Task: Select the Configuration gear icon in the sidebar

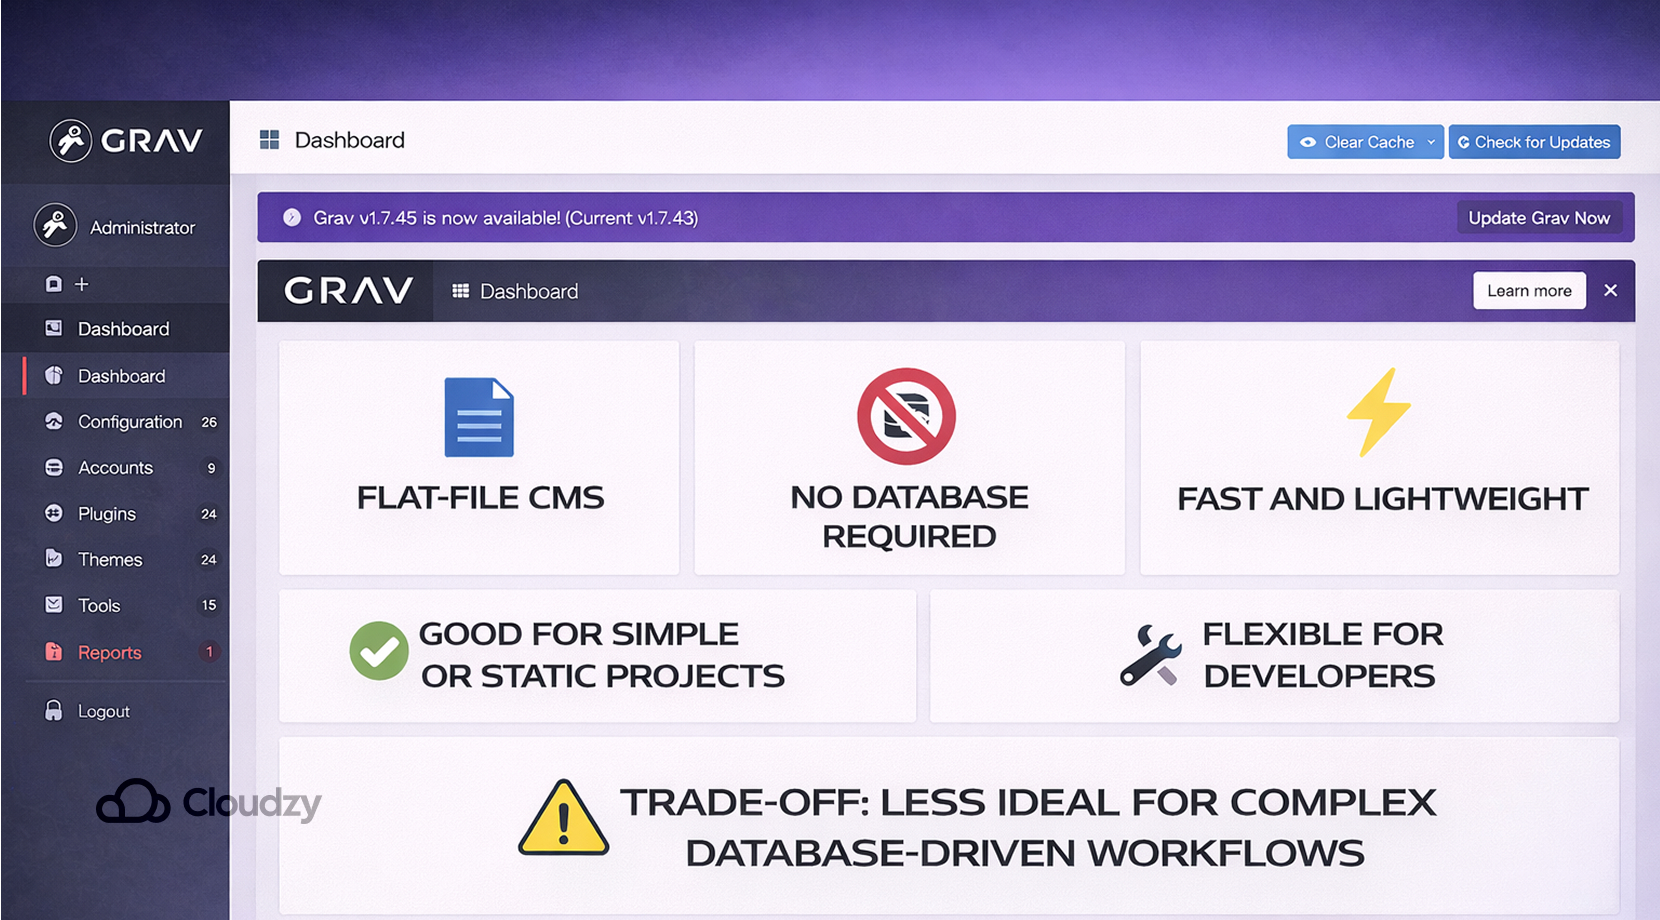Action: (54, 421)
